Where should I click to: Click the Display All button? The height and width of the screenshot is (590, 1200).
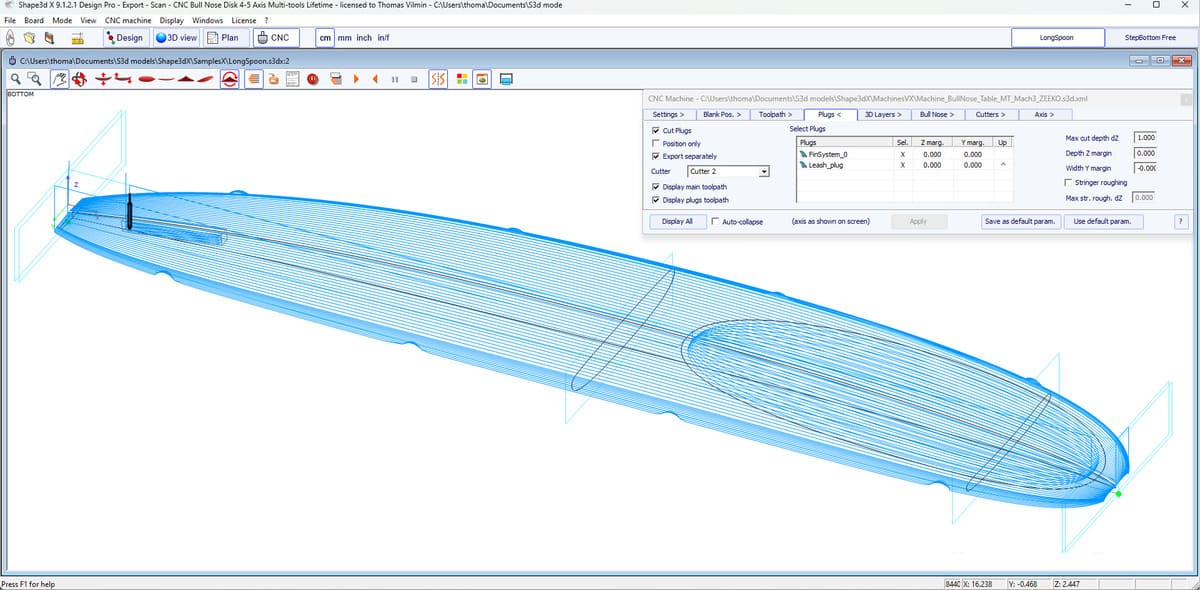[677, 221]
